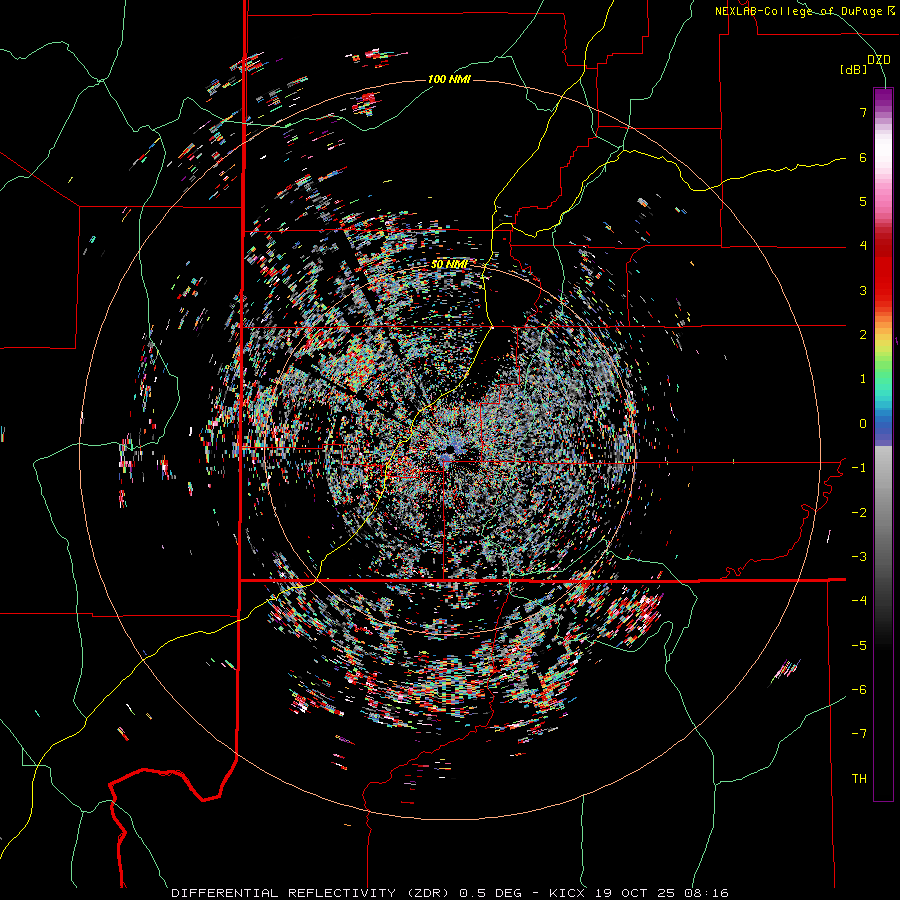The height and width of the screenshot is (900, 900).
Task: Click the color scale value 2
Action: [x=863, y=335]
